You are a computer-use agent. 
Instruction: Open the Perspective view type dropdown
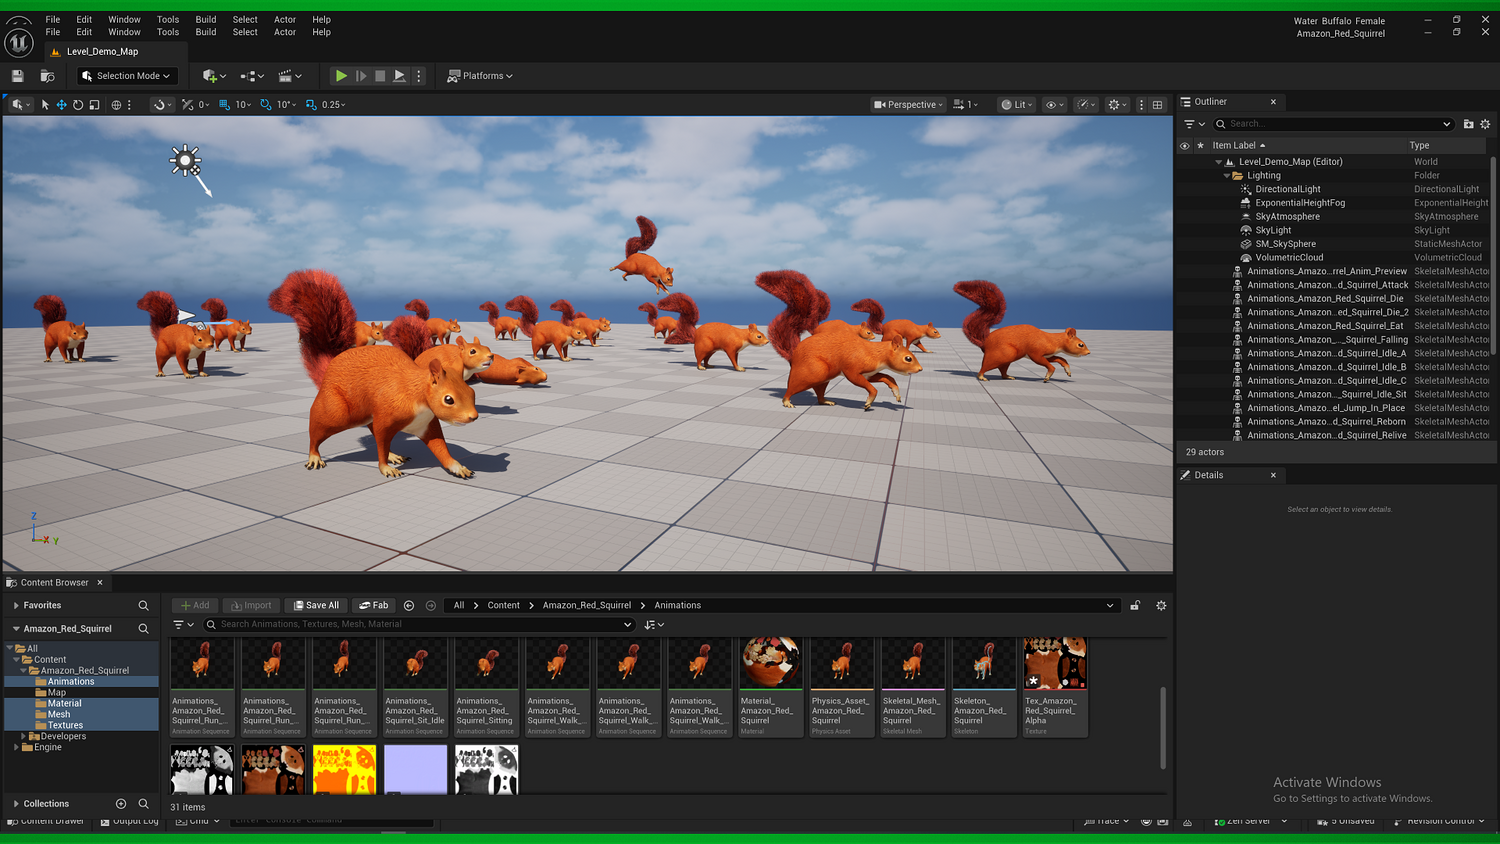tap(908, 105)
